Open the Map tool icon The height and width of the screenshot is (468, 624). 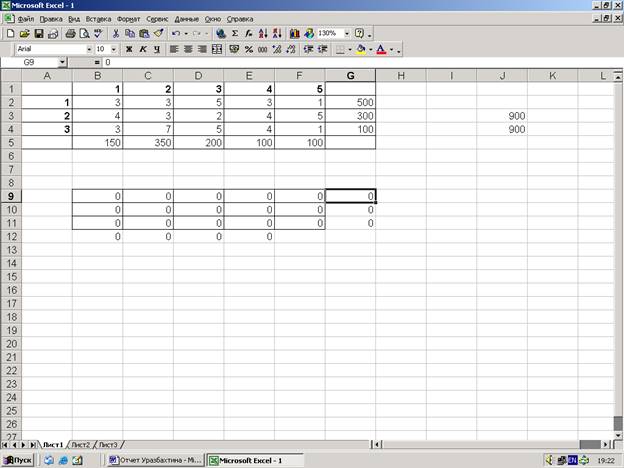point(309,34)
